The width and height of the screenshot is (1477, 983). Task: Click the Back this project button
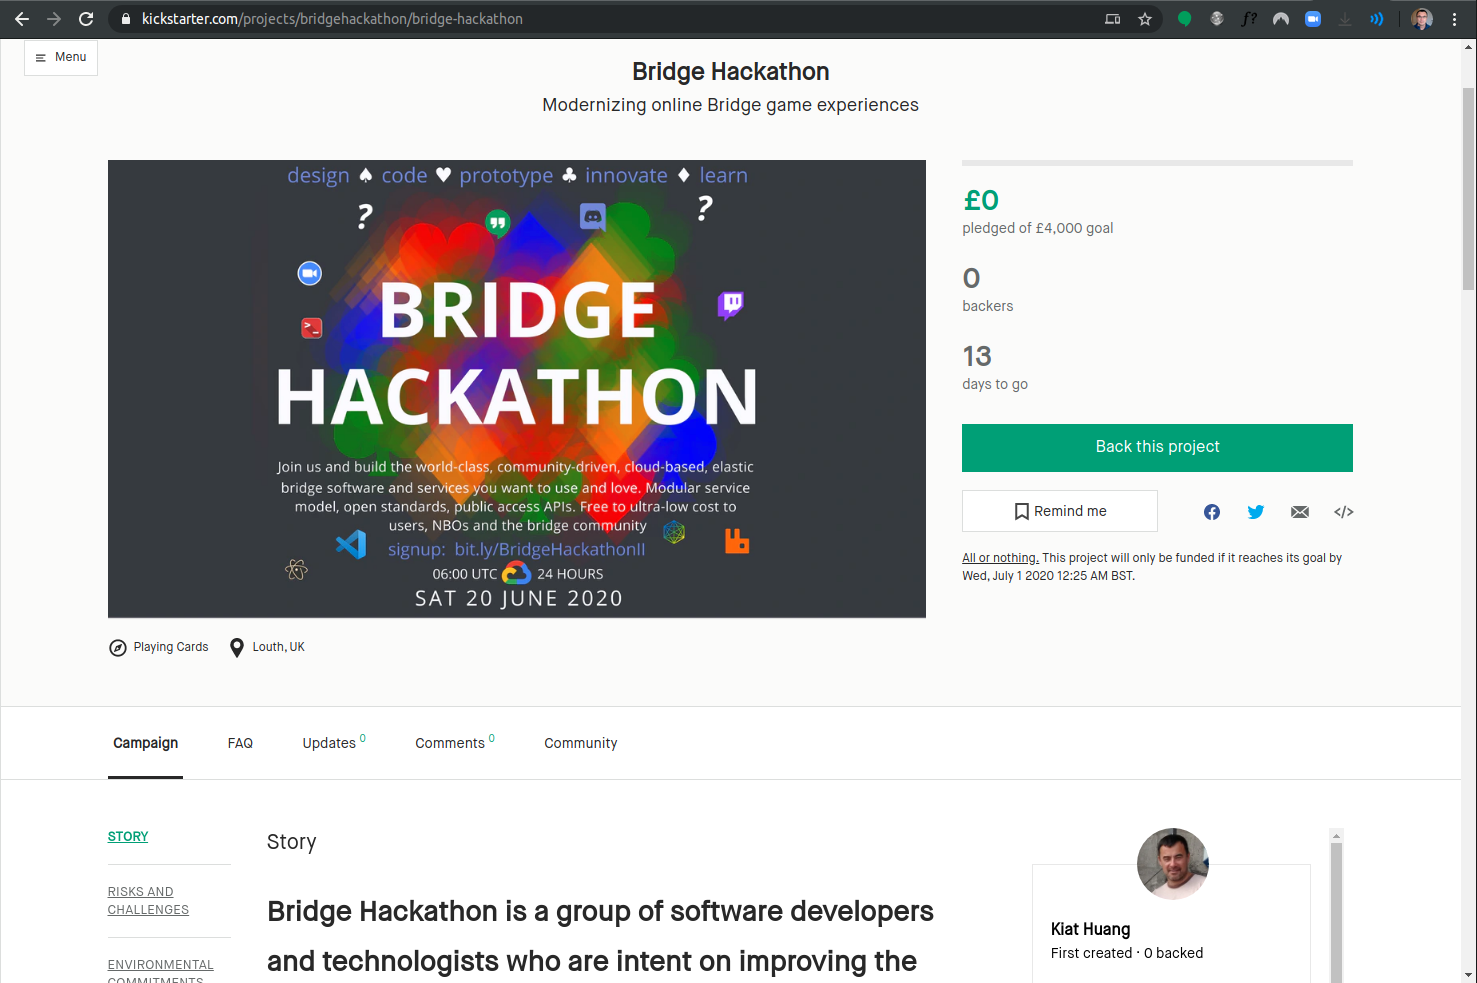coord(1157,447)
